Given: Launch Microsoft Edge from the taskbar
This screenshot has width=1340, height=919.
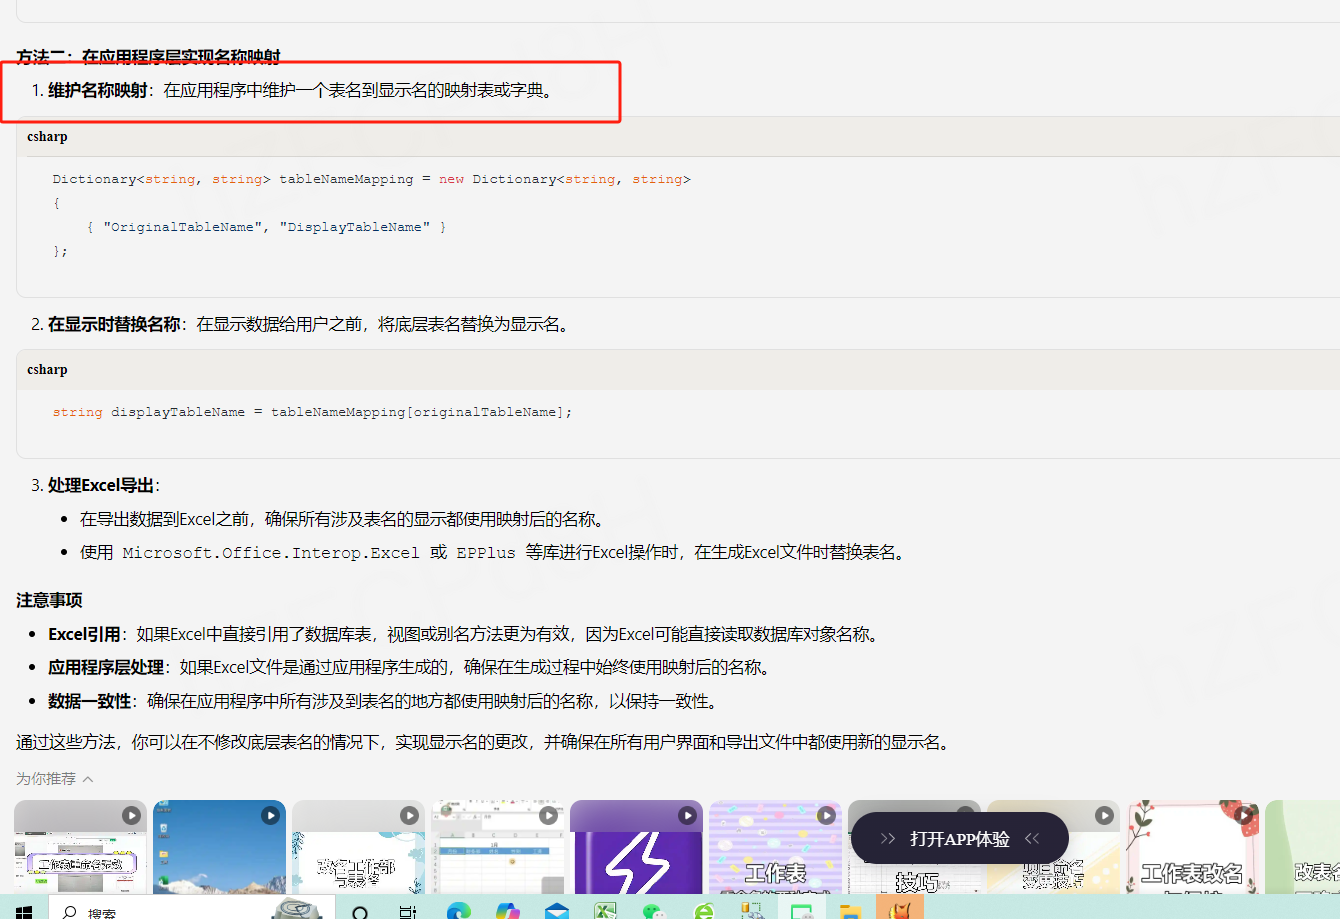Looking at the screenshot, I should tap(458, 910).
